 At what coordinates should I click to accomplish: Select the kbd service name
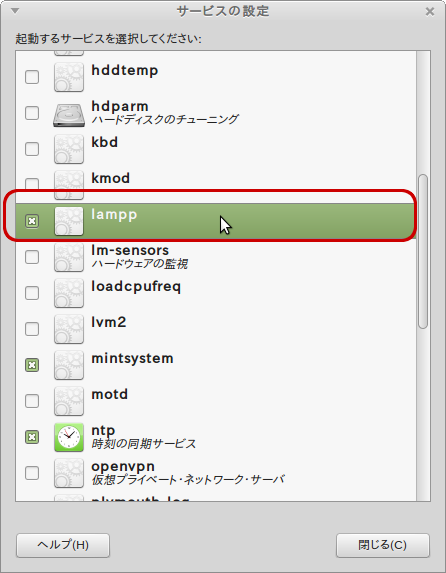tap(105, 142)
